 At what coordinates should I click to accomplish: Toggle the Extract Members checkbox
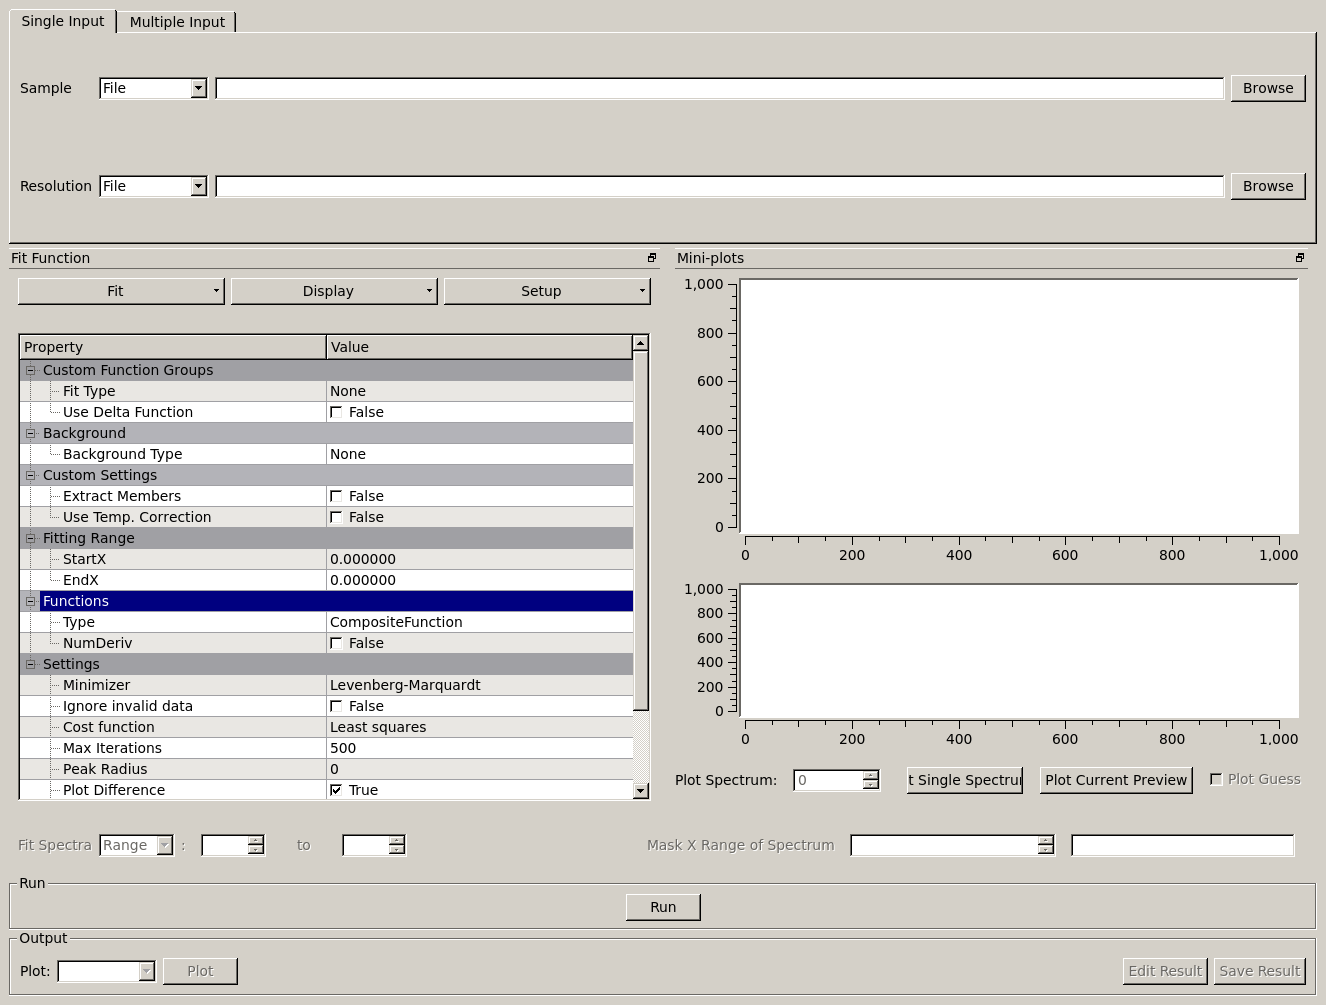pos(337,496)
